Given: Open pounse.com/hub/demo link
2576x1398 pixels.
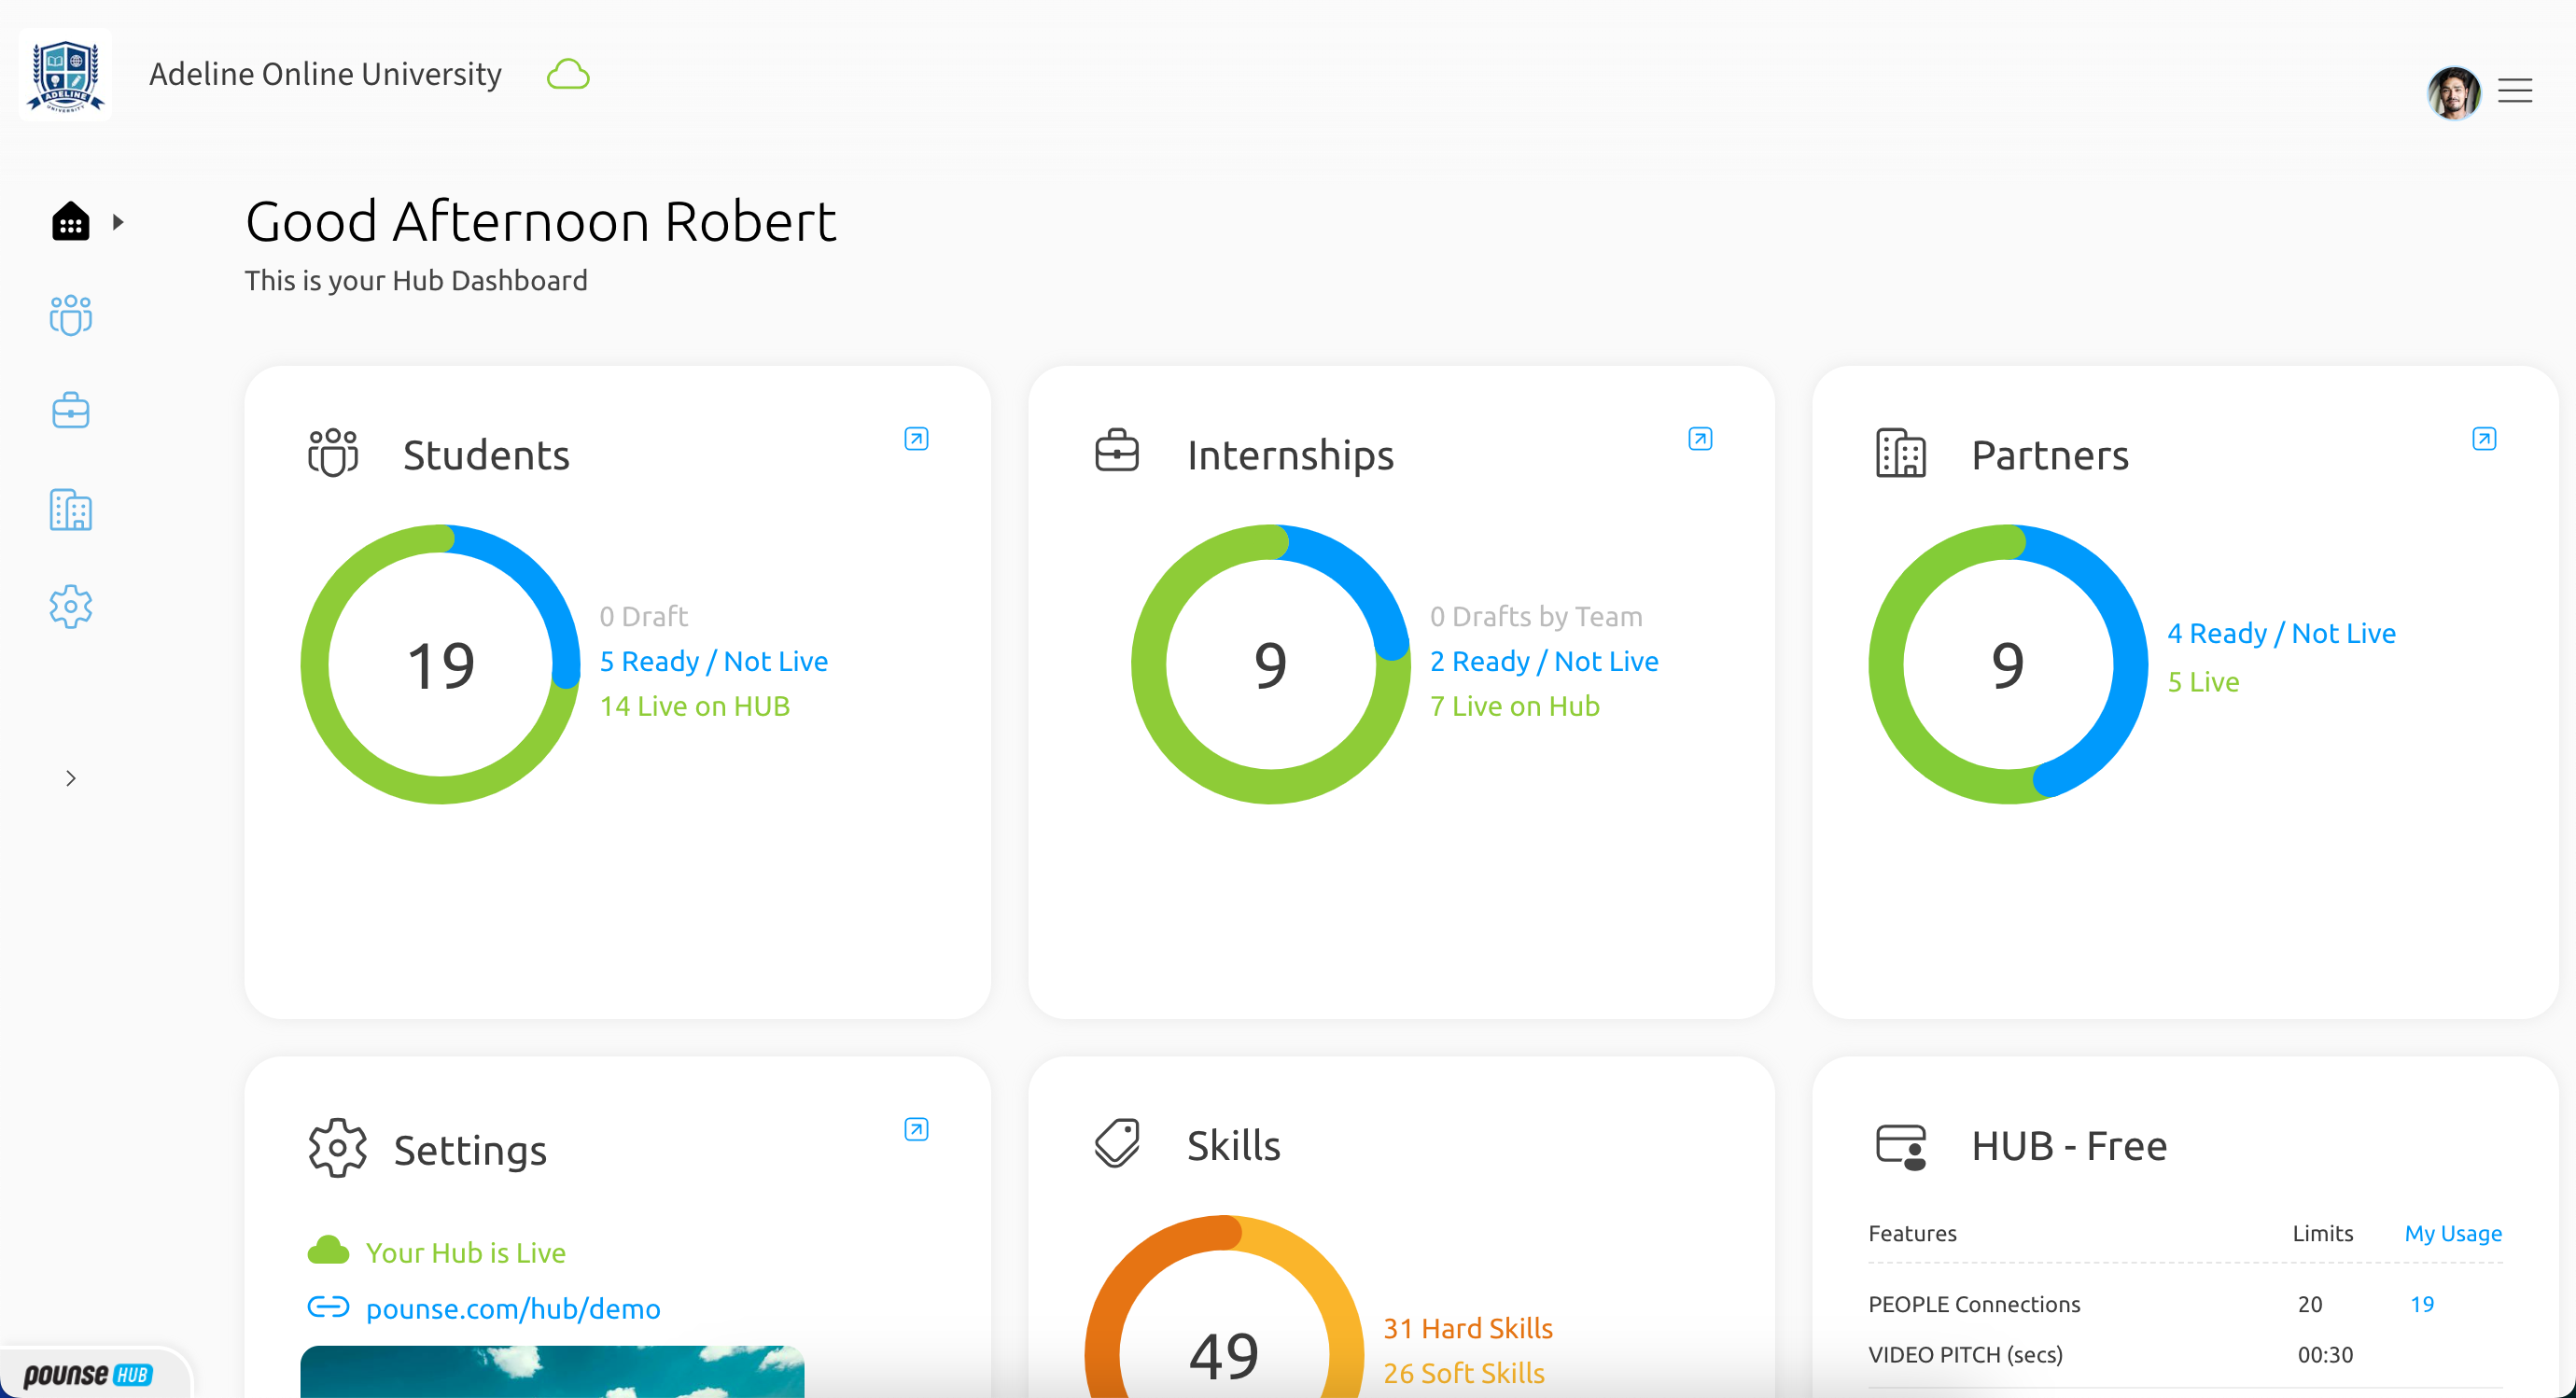Looking at the screenshot, I should (513, 1308).
